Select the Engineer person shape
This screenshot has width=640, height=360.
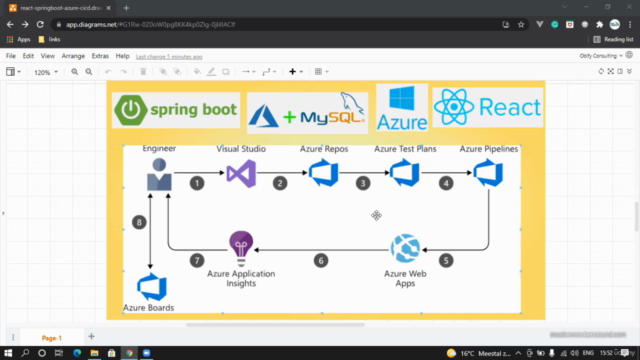(159, 175)
